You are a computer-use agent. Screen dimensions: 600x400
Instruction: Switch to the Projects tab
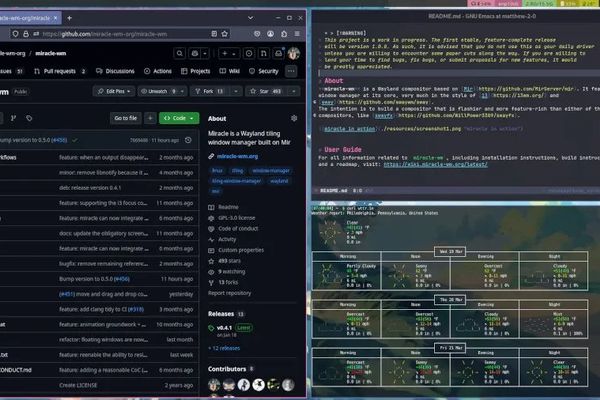pos(196,71)
